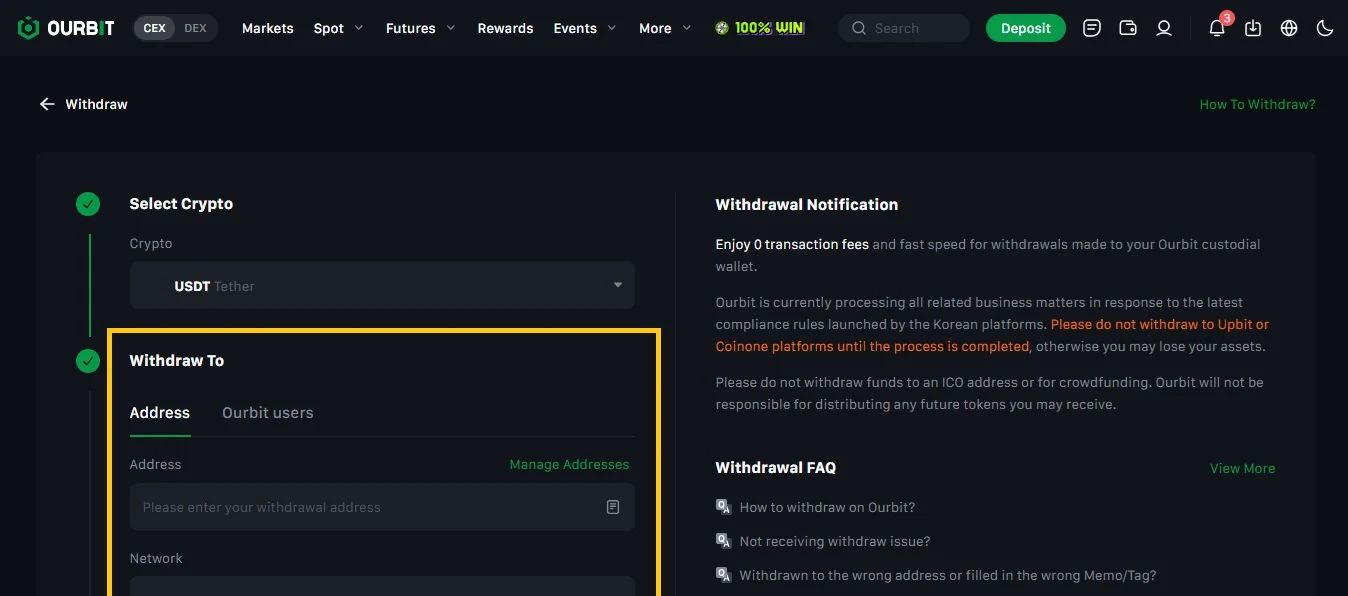Click the Network dropdown field
The image size is (1348, 596).
382,586
